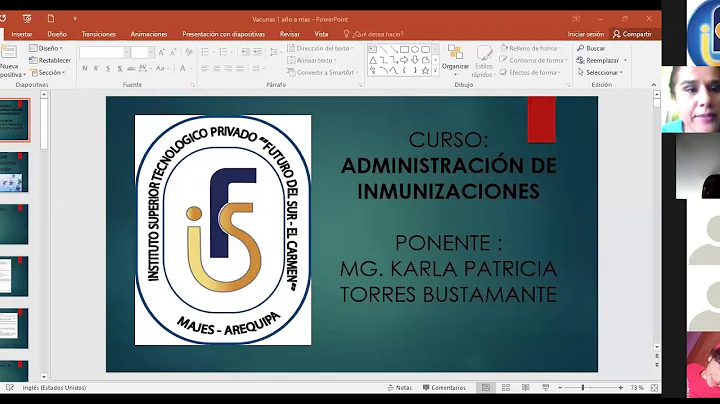Toggle center text alignment
Image resolution: width=720 pixels, height=404 pixels.
point(217,68)
